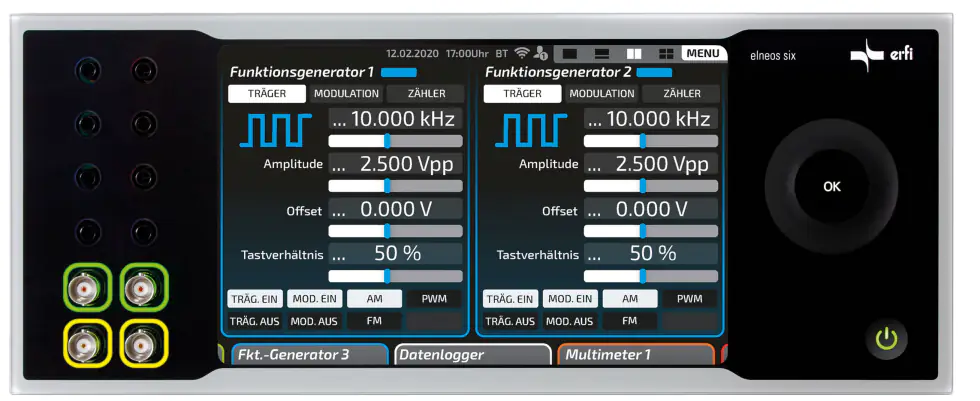980x401 pixels.
Task: Open ZÄHLER tab in Funktionsgenerator 2
Action: pyautogui.click(x=679, y=93)
